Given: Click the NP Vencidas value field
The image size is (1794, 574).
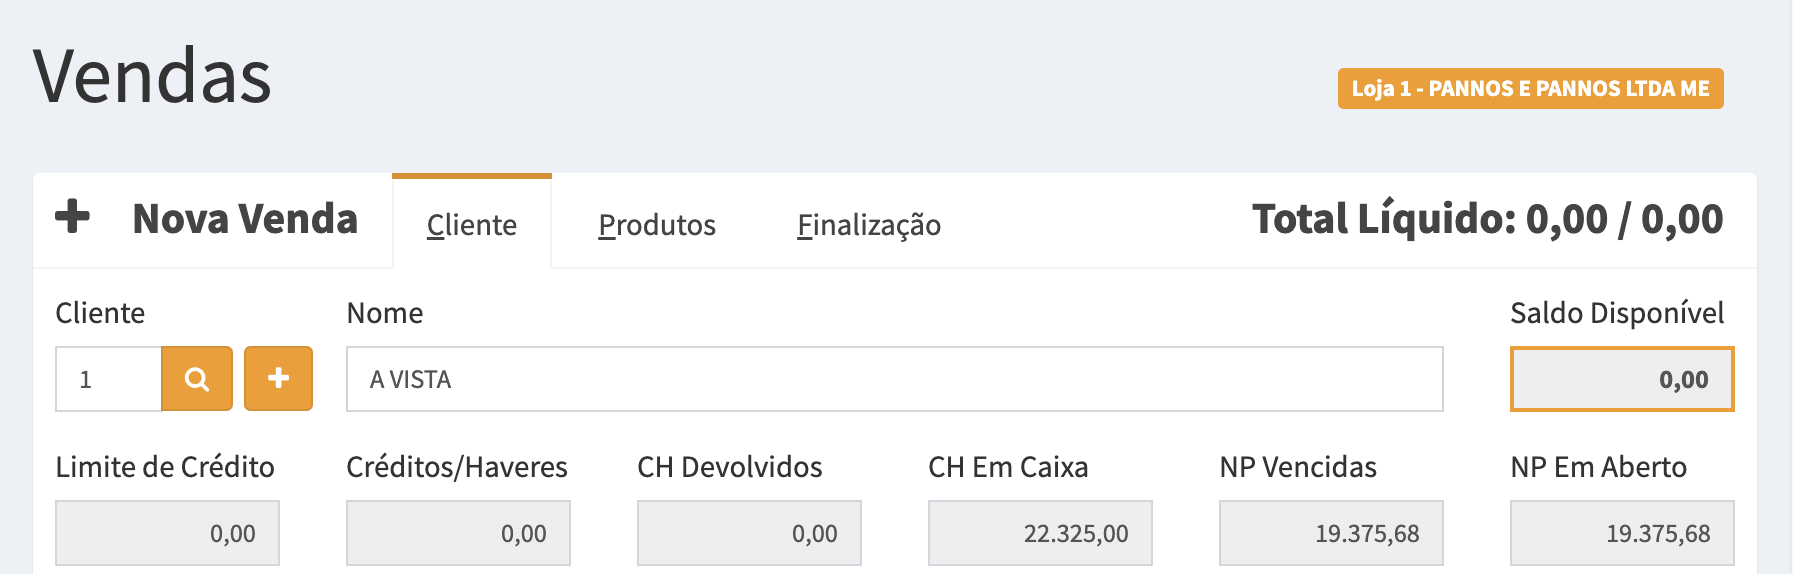Looking at the screenshot, I should [1331, 533].
